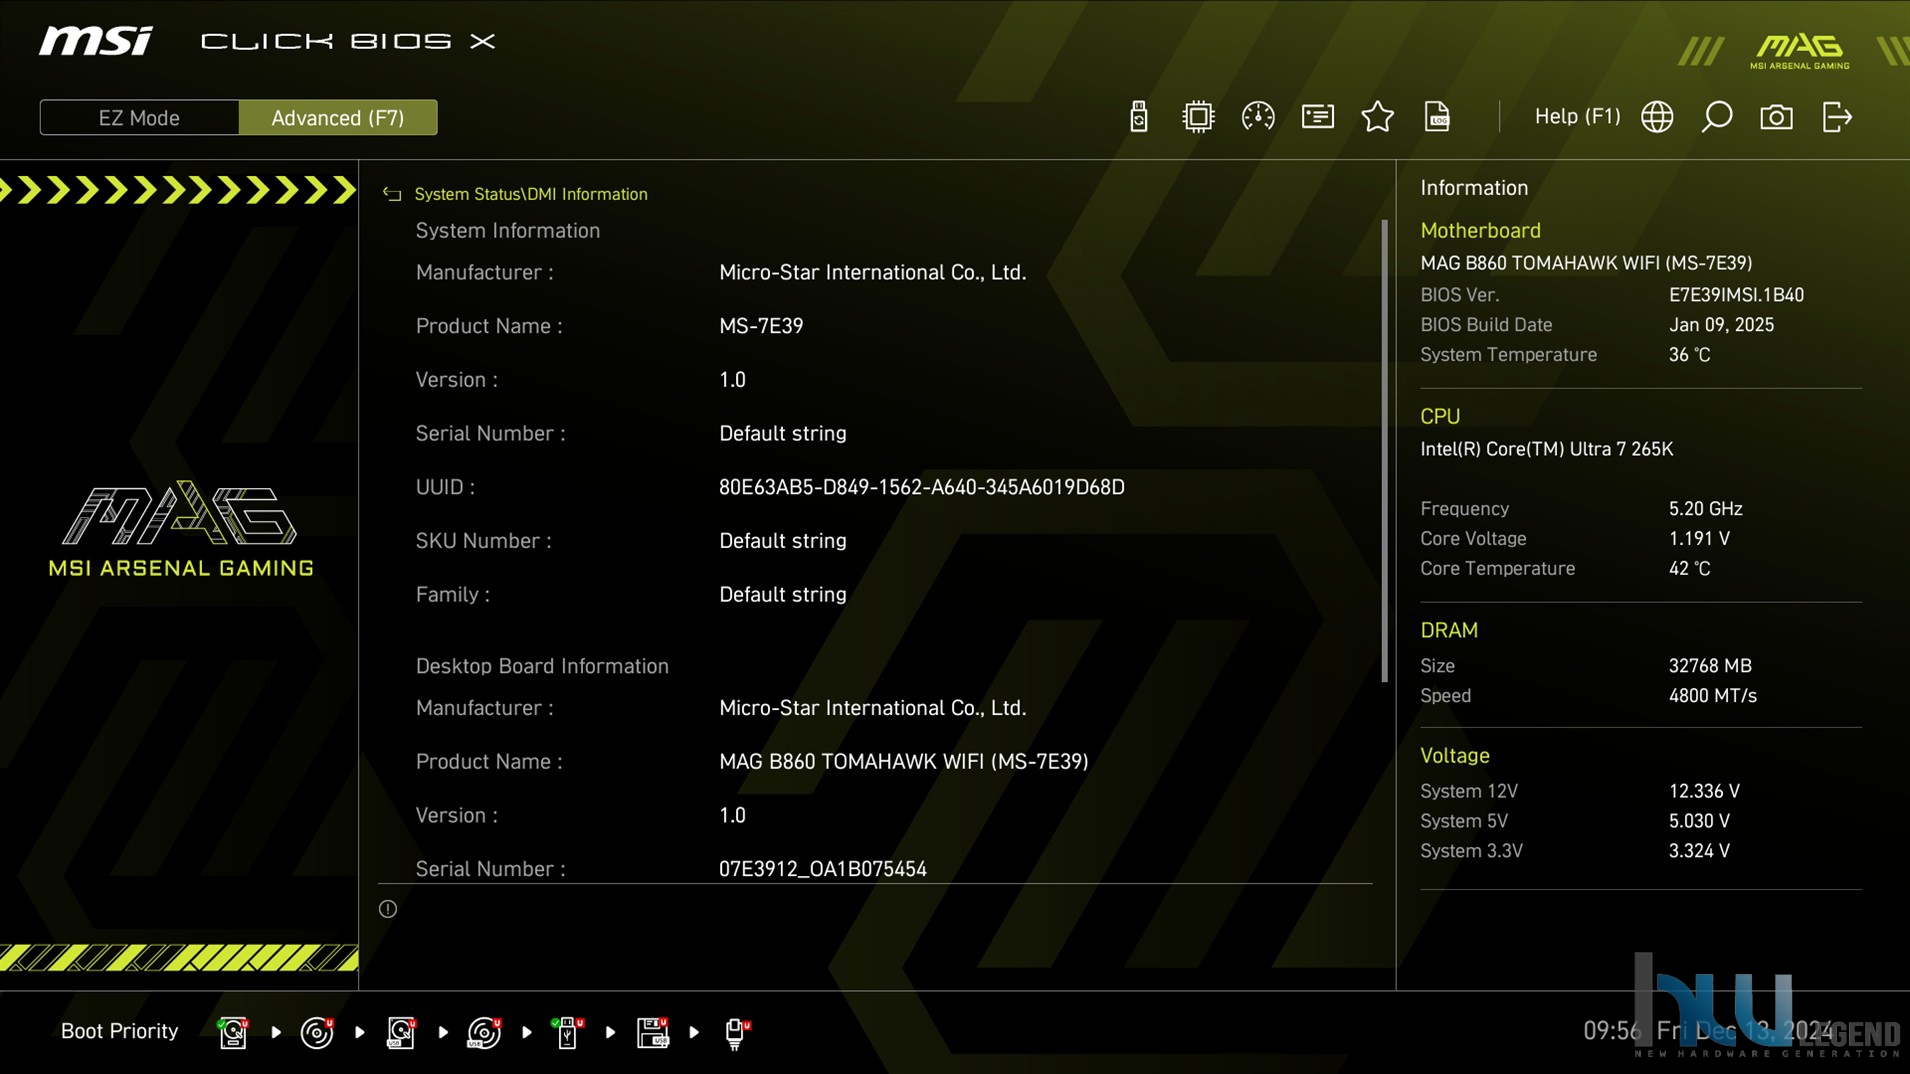Click the System Information heading

click(508, 231)
